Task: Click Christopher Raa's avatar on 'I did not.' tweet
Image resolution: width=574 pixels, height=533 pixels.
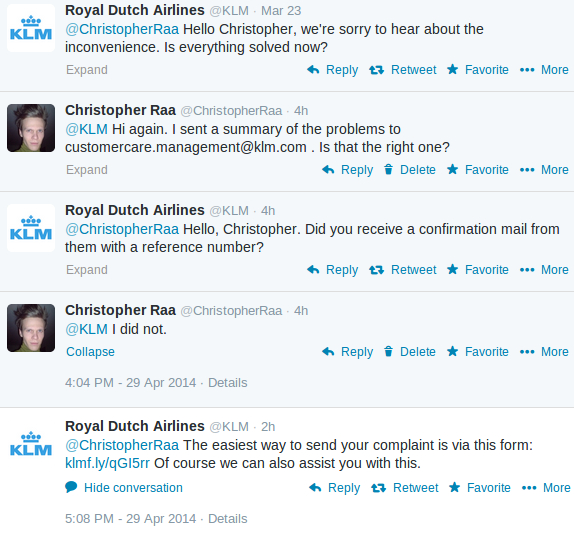Action: click(x=31, y=328)
